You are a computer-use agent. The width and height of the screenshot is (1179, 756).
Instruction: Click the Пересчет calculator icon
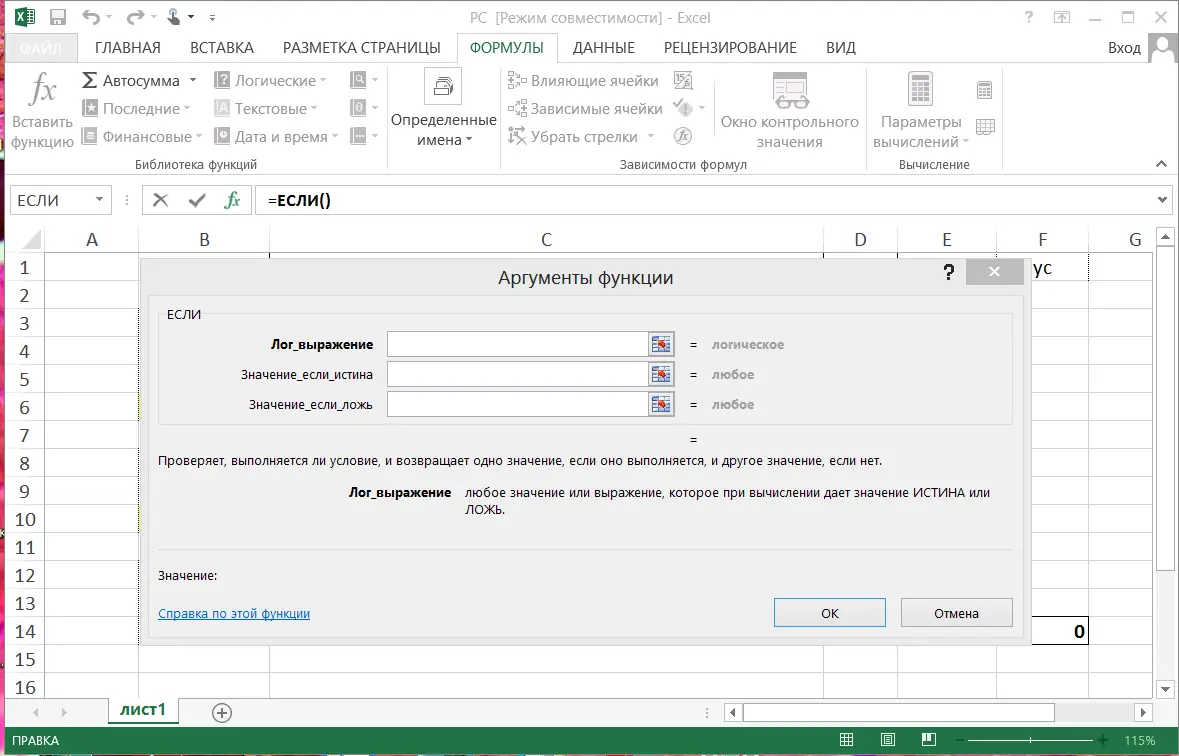983,91
